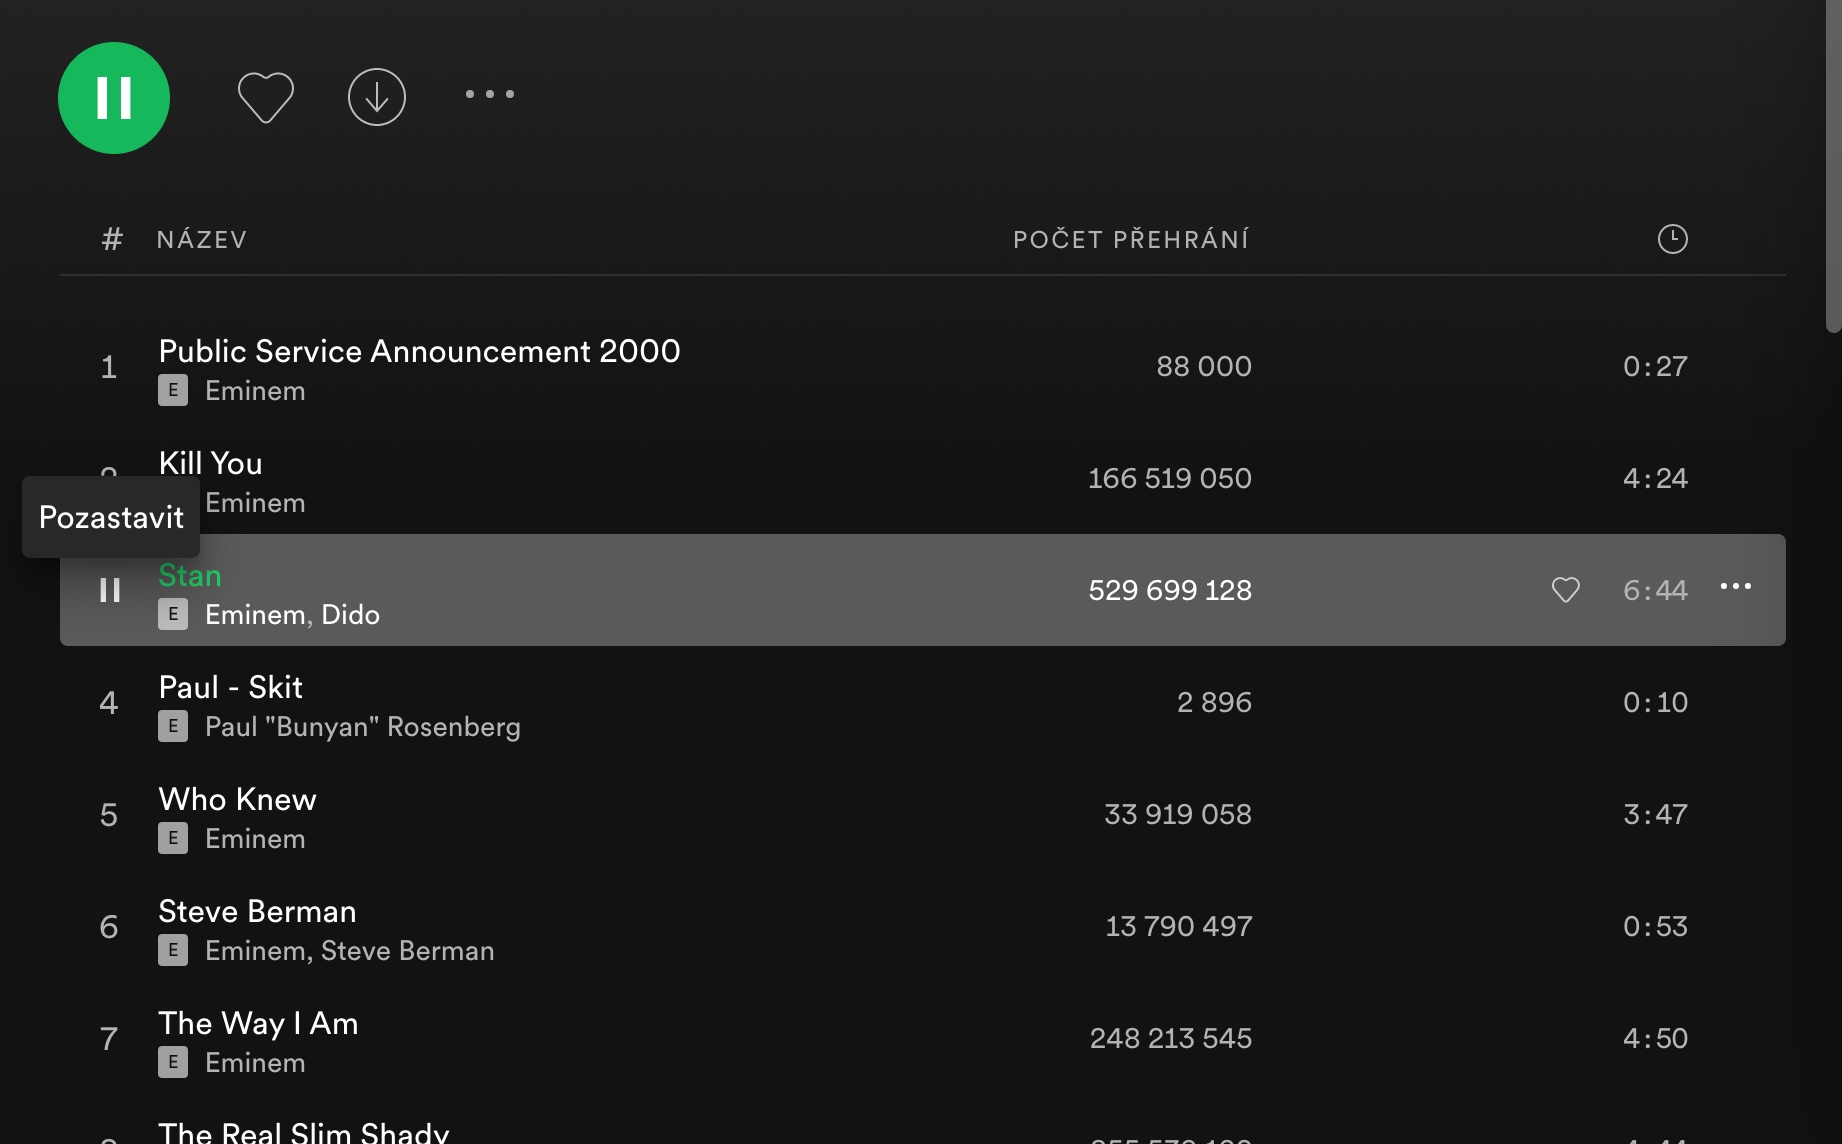This screenshot has width=1842, height=1144.
Task: Open Paul "Bunyan" Rosenberg artist link
Action: pyautogui.click(x=362, y=727)
